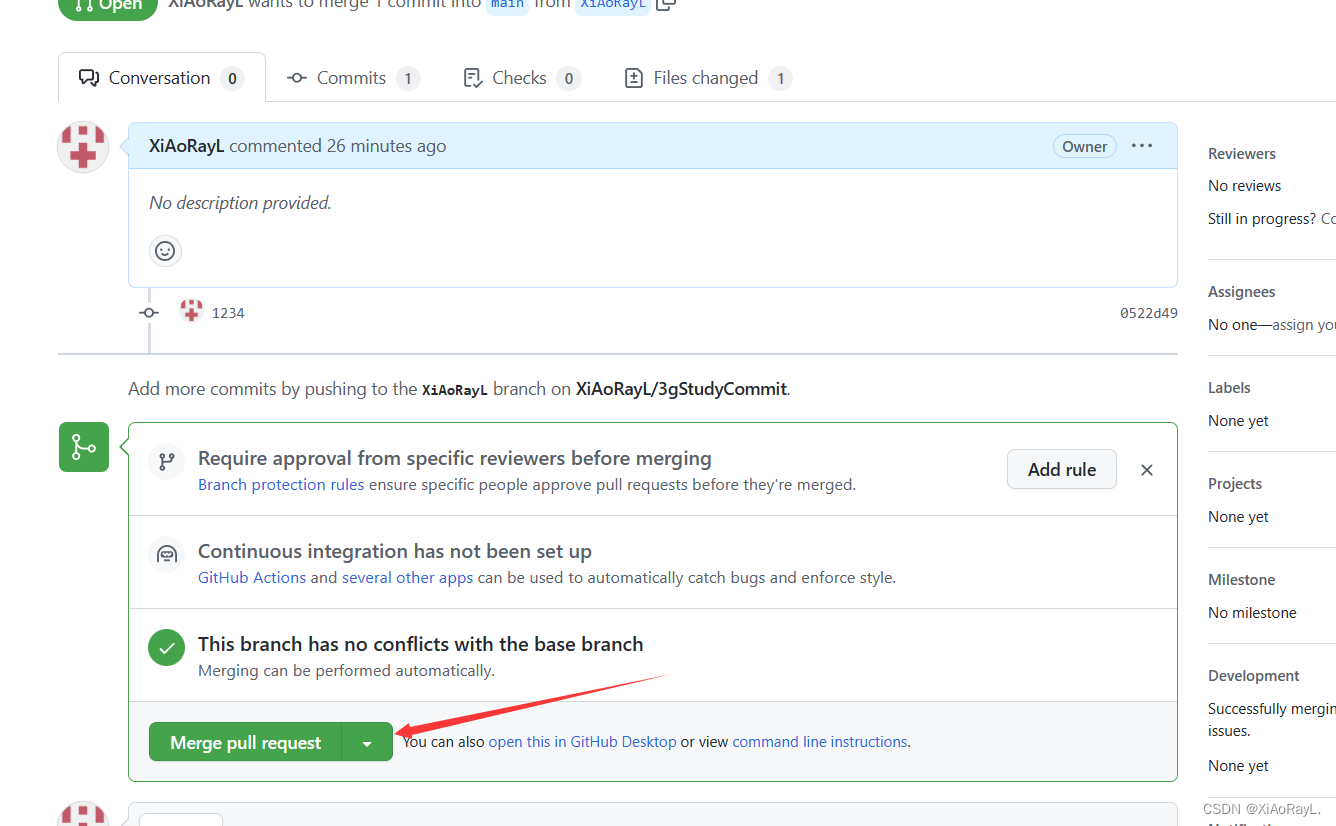Image resolution: width=1336 pixels, height=826 pixels.
Task: Add an emoji reaction to the comment
Action: click(166, 251)
